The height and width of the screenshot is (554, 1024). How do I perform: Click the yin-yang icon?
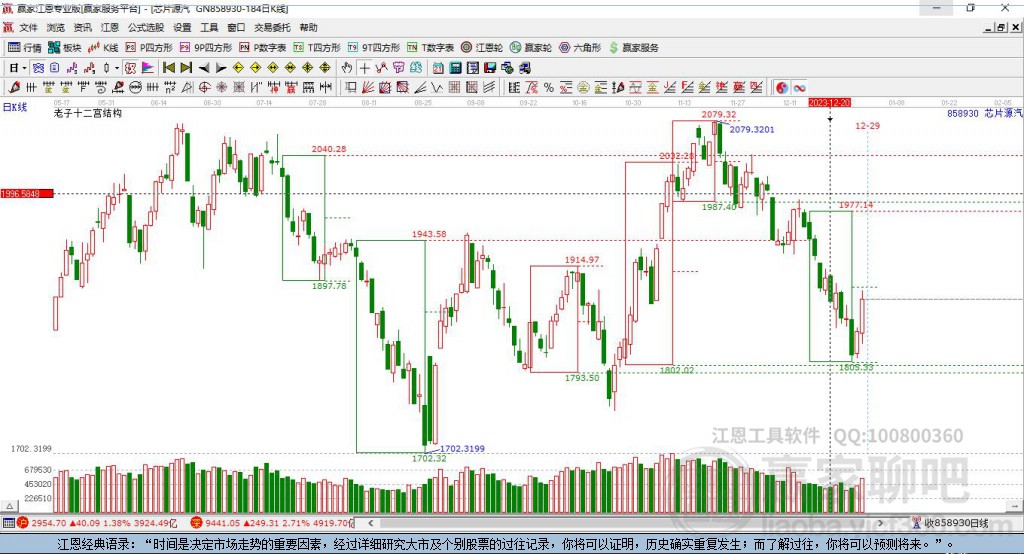coord(782,87)
